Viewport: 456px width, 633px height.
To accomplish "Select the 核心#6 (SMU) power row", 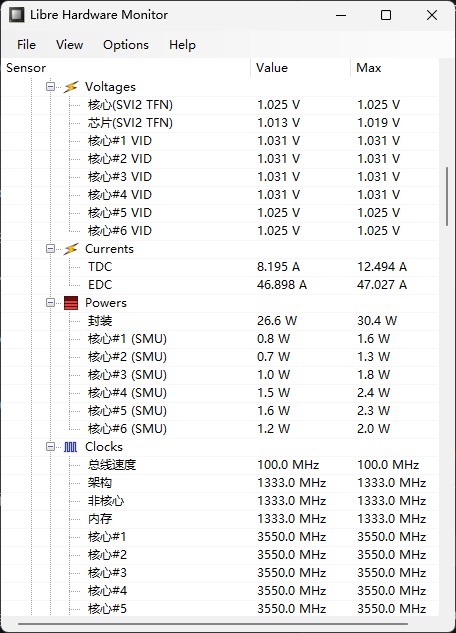I will (220, 429).
